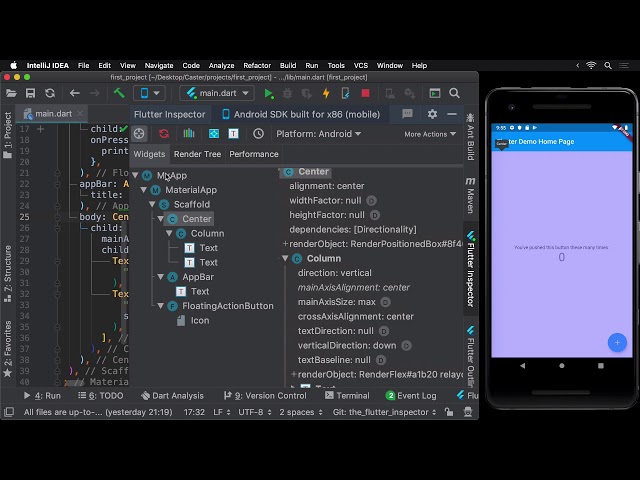Screen dimensions: 640x480
Task: Open the main.dart run configuration dropdown
Action: pos(217,93)
